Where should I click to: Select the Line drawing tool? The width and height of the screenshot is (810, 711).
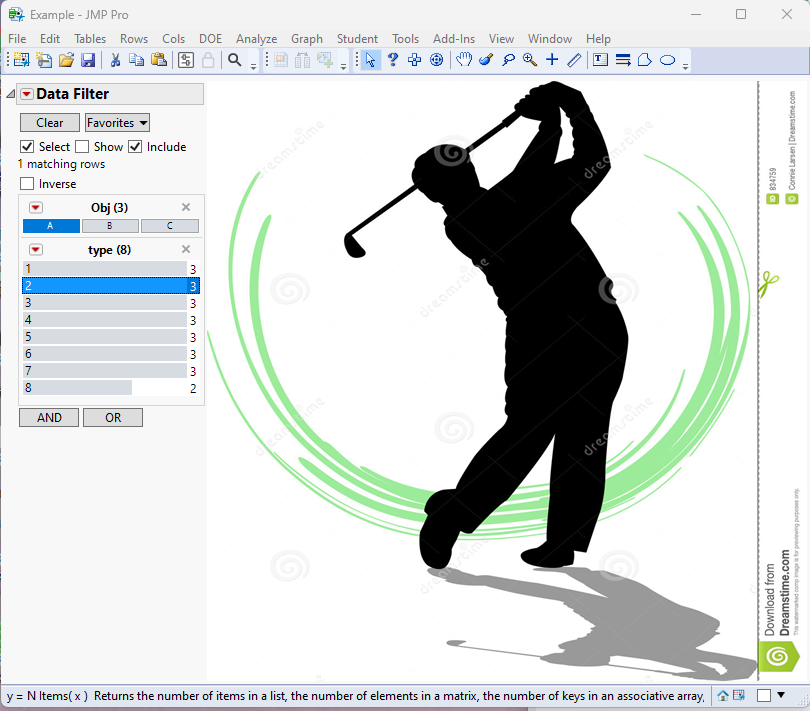pyautogui.click(x=574, y=60)
